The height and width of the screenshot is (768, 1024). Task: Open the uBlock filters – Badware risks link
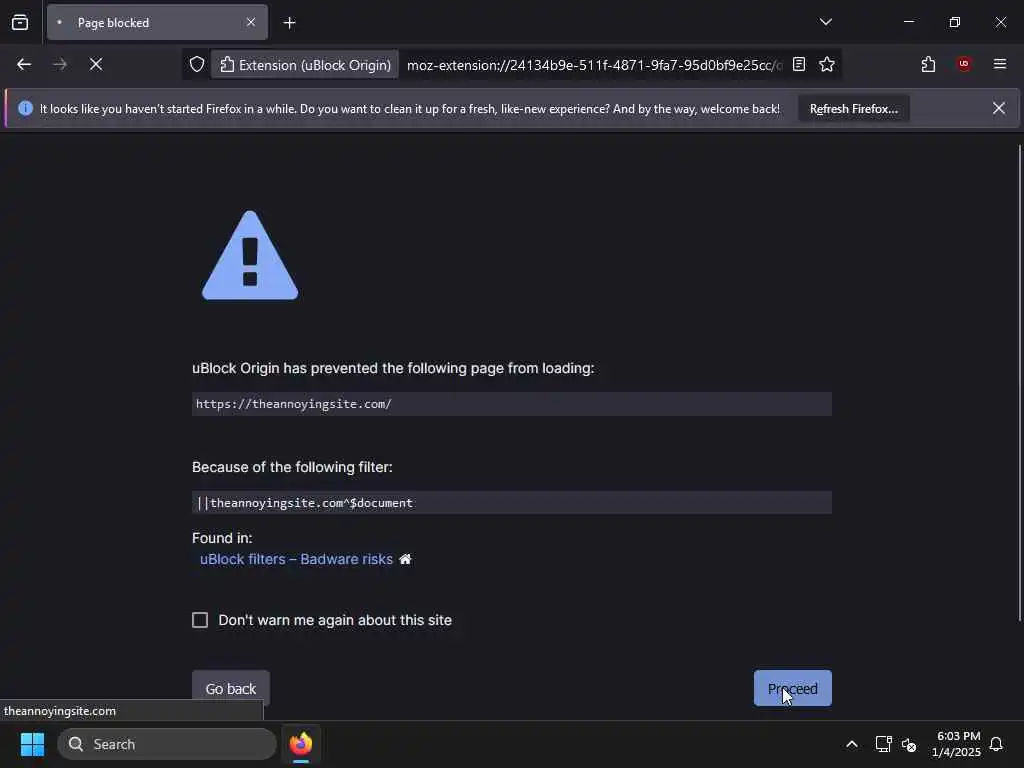pos(296,559)
